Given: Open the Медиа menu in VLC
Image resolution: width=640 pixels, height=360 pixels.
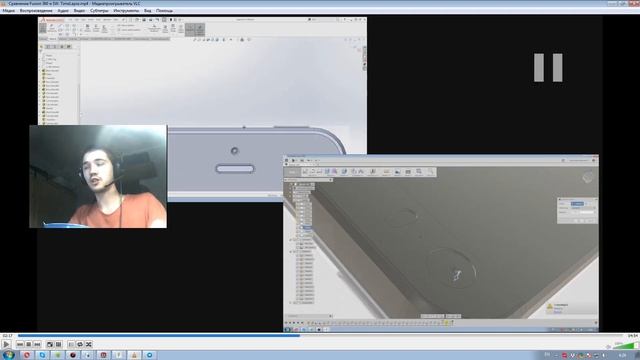Looking at the screenshot, I should 9,11.
